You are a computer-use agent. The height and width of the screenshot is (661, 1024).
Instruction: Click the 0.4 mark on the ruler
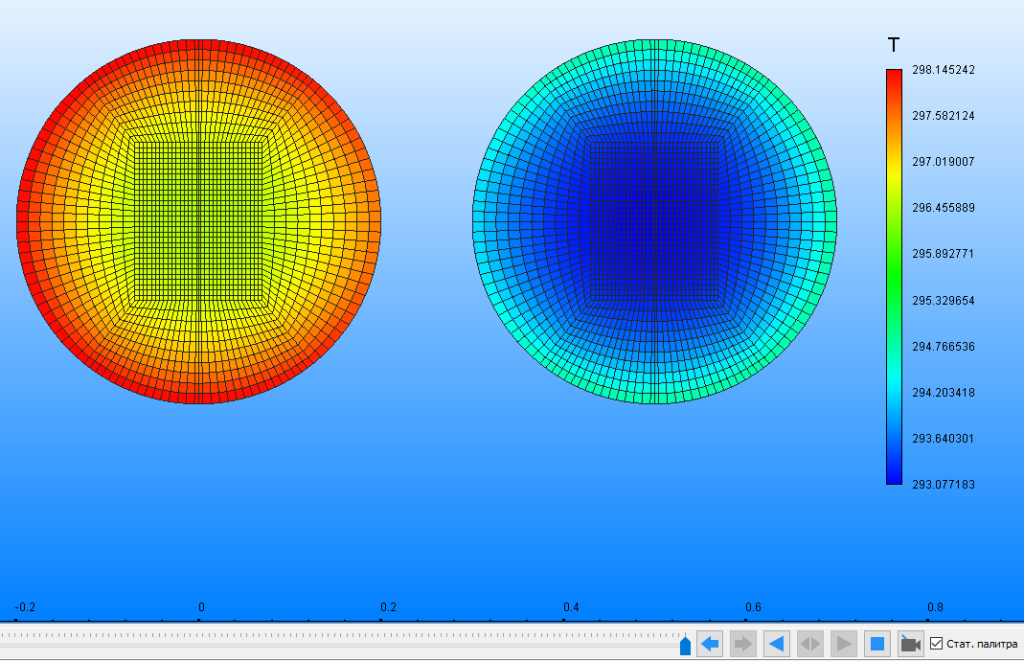[571, 608]
